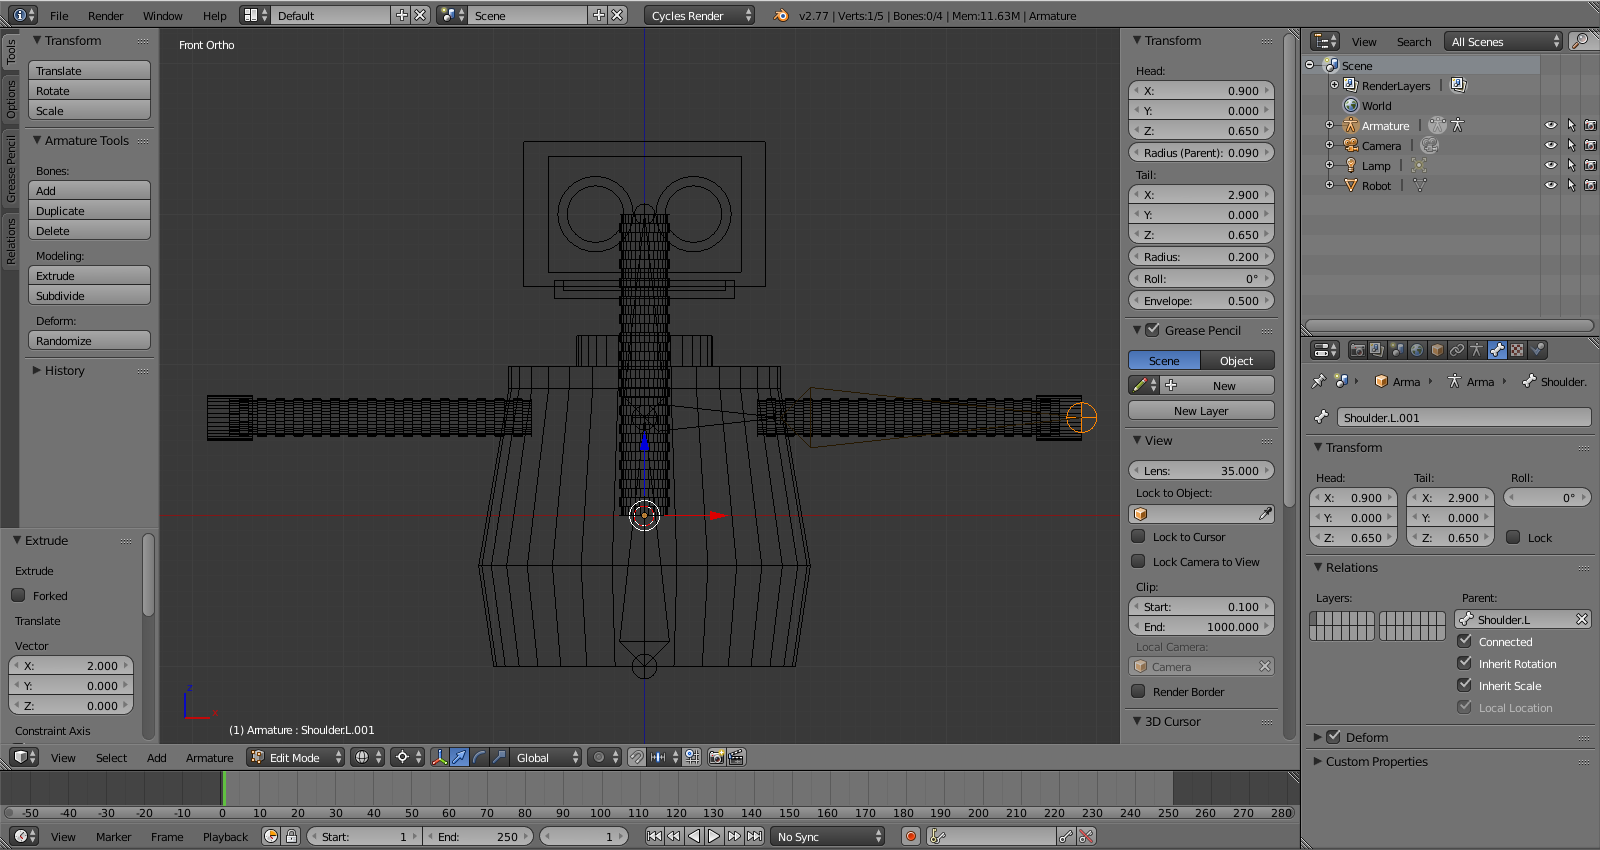Disable the Inherit Scale checkbox
1600x850 pixels.
[x=1465, y=685]
